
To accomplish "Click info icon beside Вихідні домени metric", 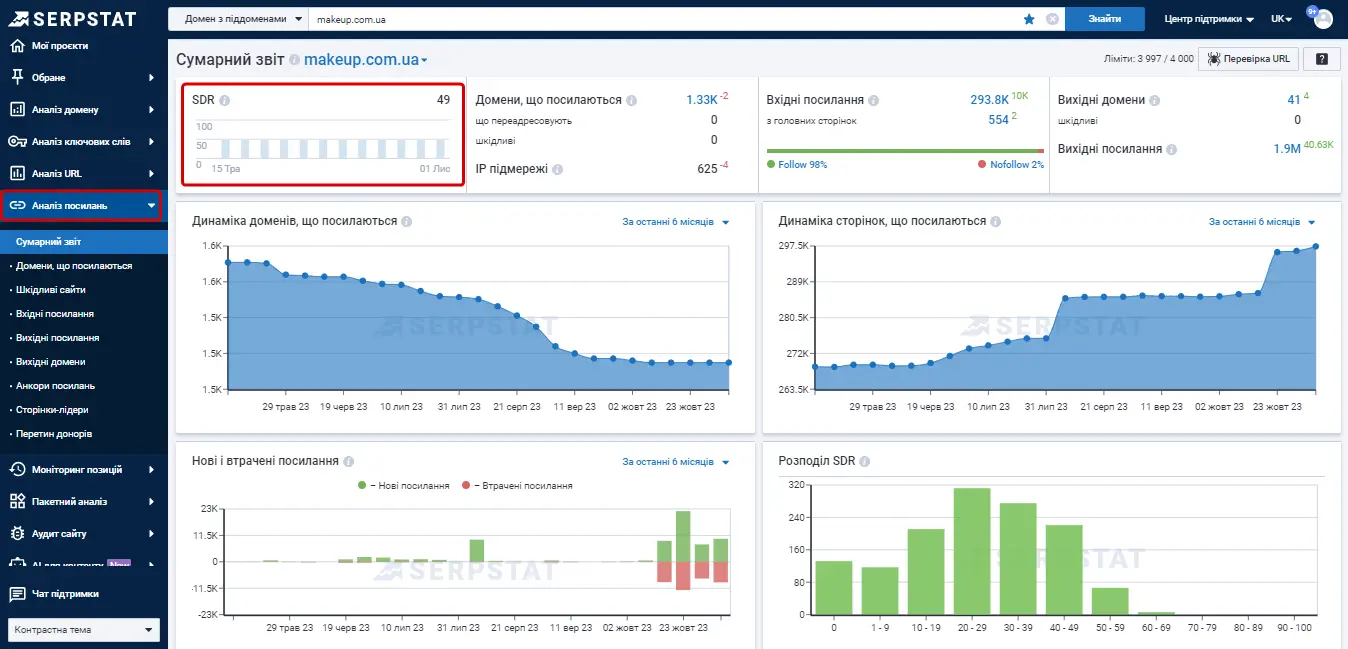I will tap(1155, 100).
